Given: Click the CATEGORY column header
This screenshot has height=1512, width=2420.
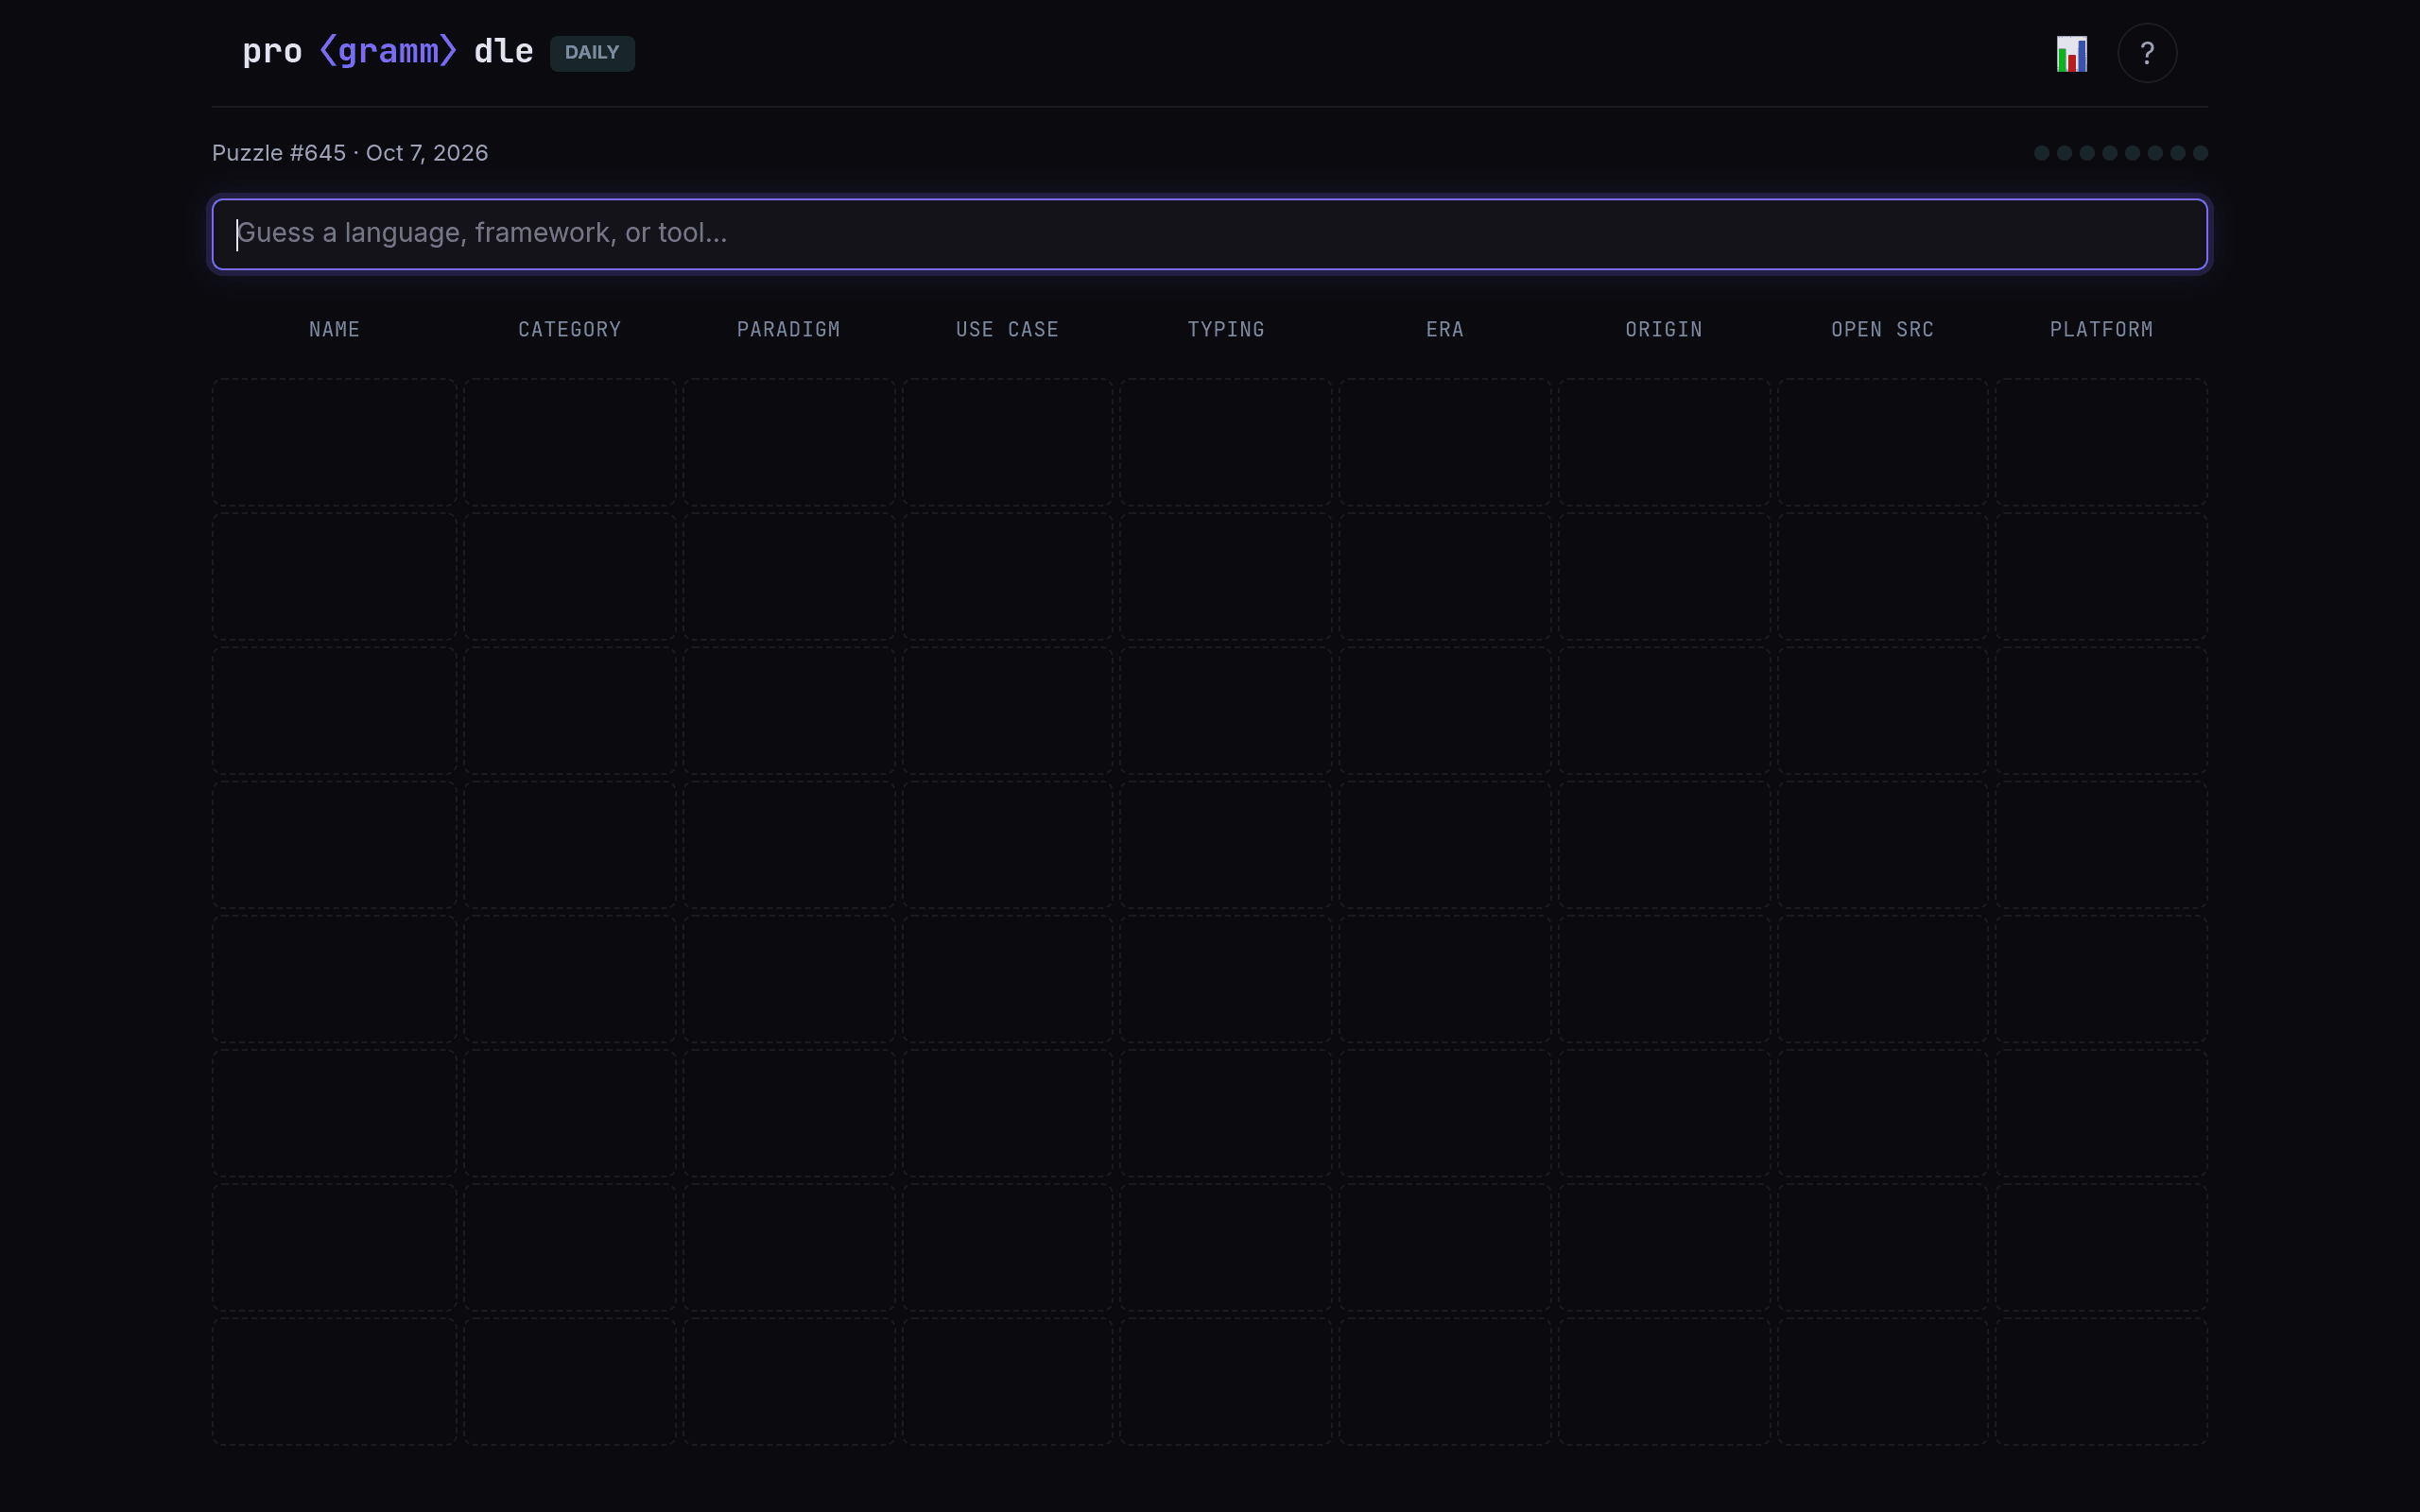Looking at the screenshot, I should pos(569,329).
